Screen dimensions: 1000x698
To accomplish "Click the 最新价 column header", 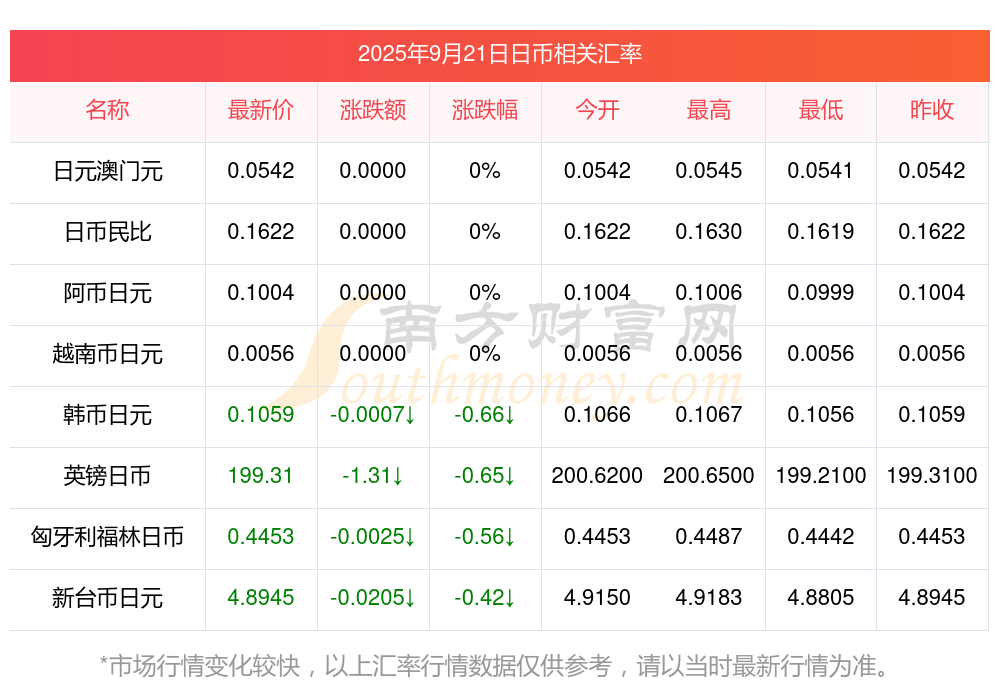I will point(261,110).
